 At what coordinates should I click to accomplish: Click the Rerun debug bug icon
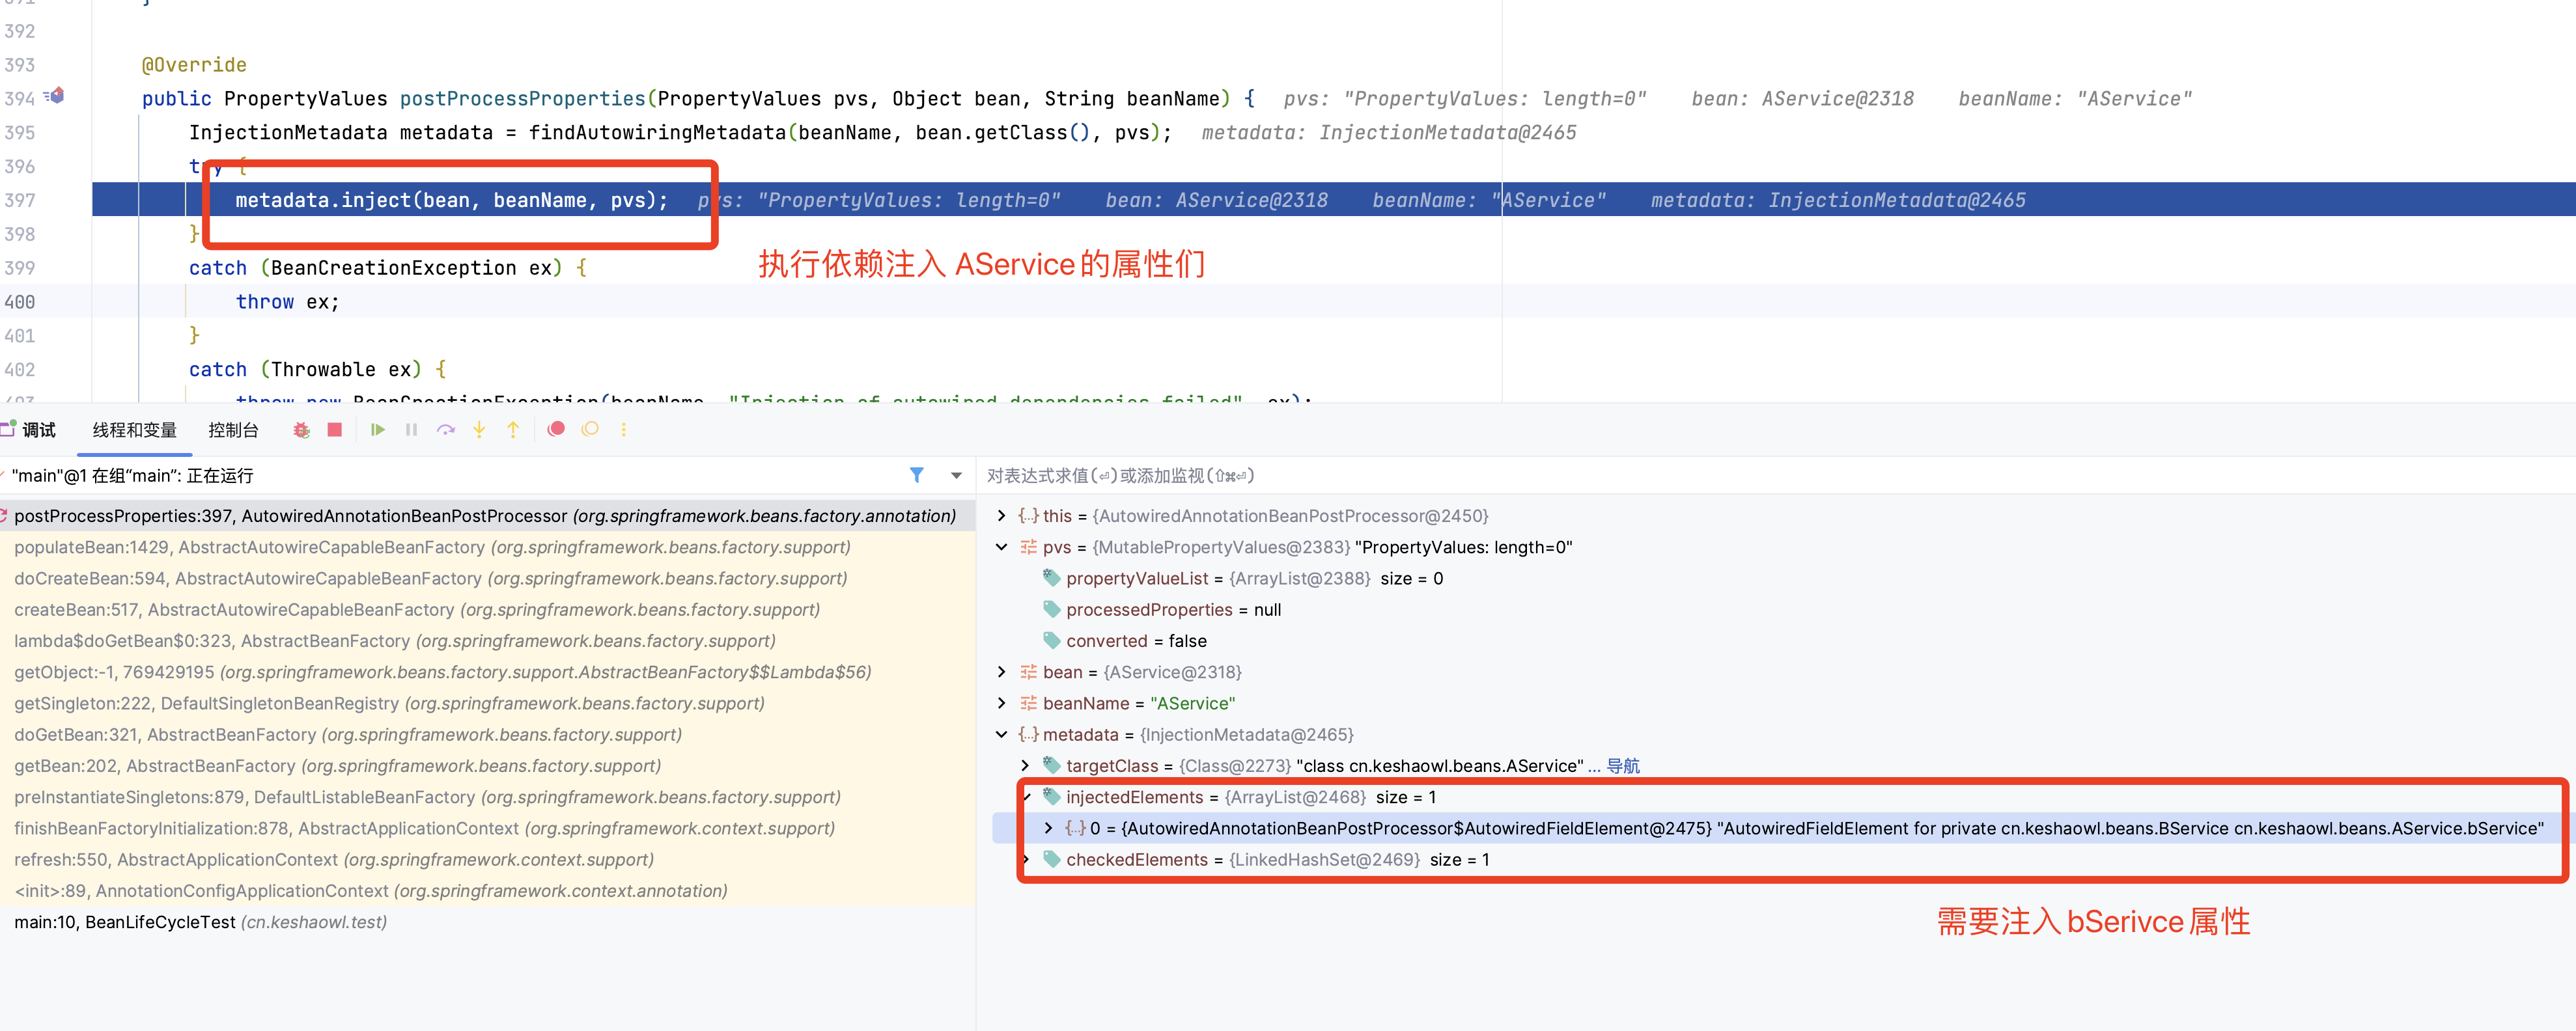[301, 430]
